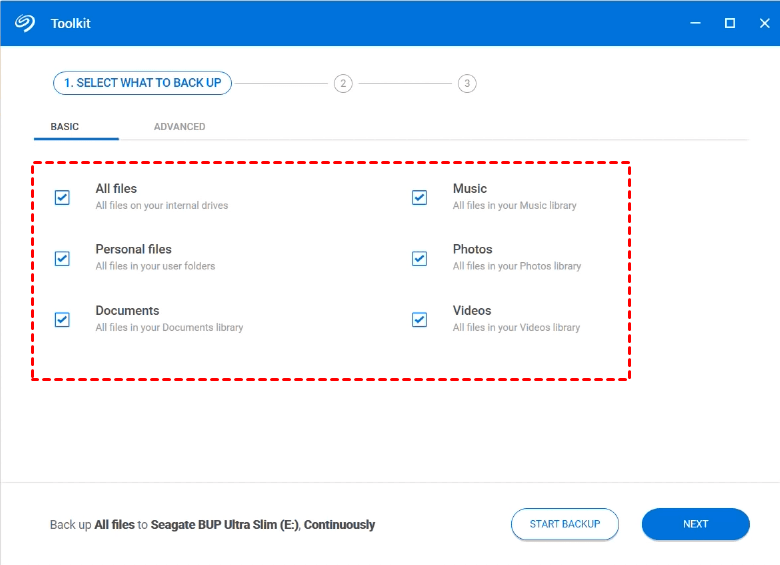Disable the Videos checkbox

coord(419,319)
